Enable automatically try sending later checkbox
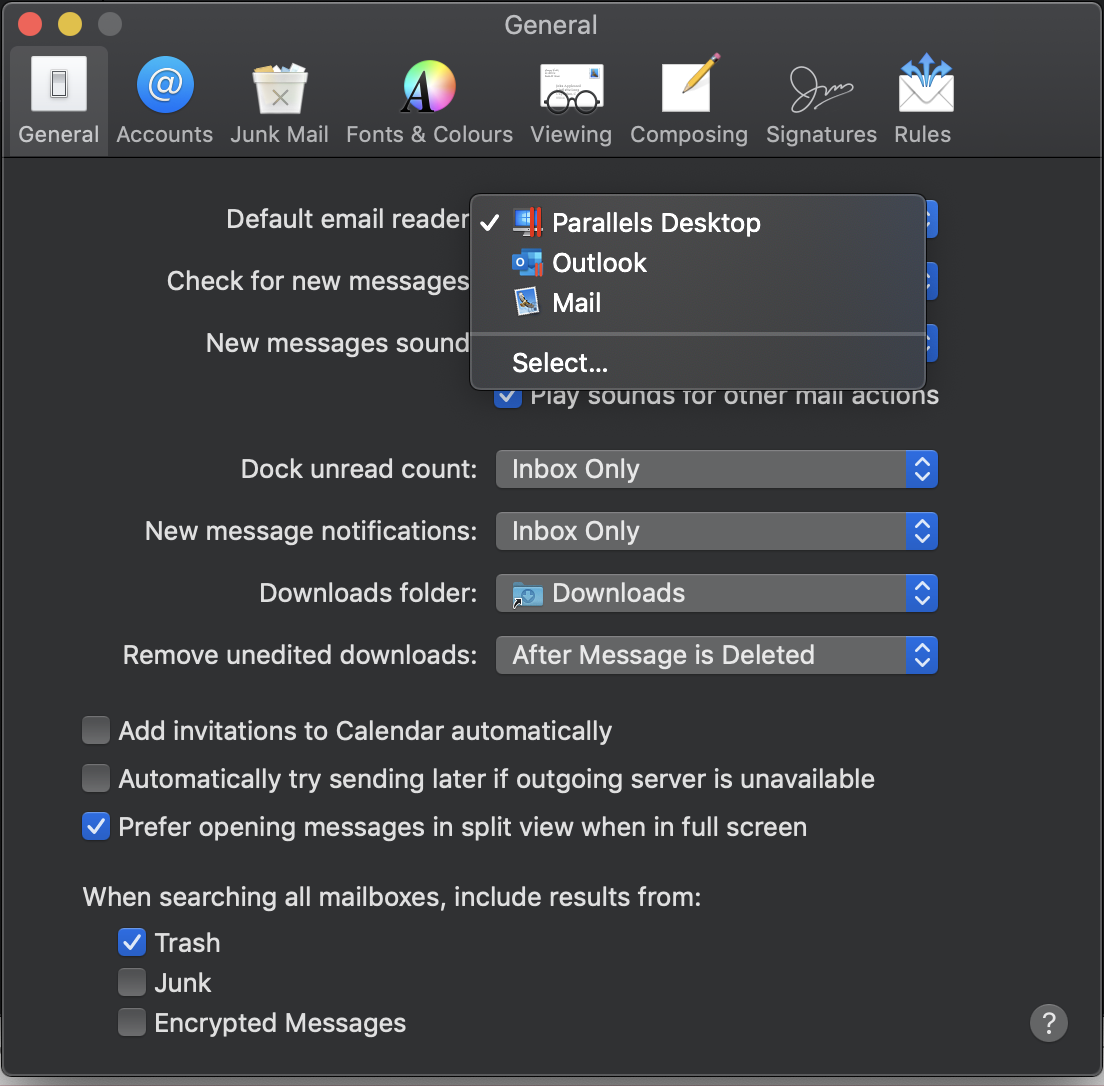 tap(96, 779)
